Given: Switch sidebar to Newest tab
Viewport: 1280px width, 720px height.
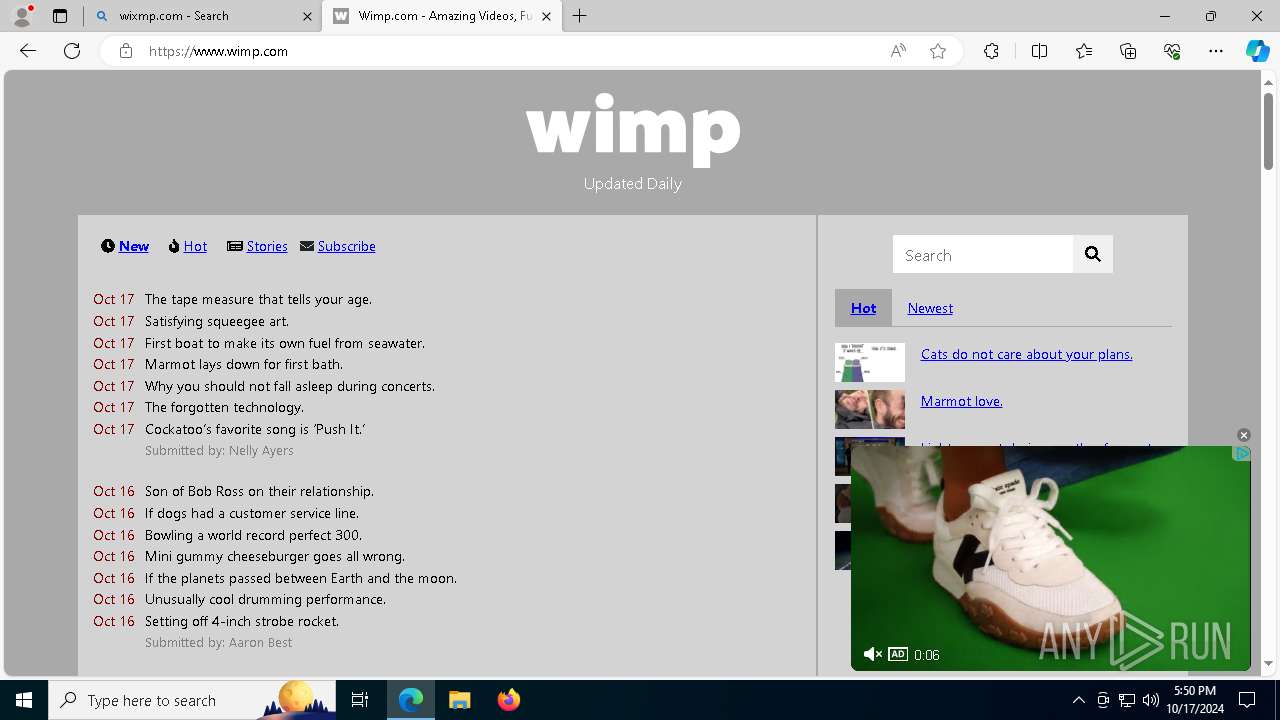Looking at the screenshot, I should coord(930,308).
